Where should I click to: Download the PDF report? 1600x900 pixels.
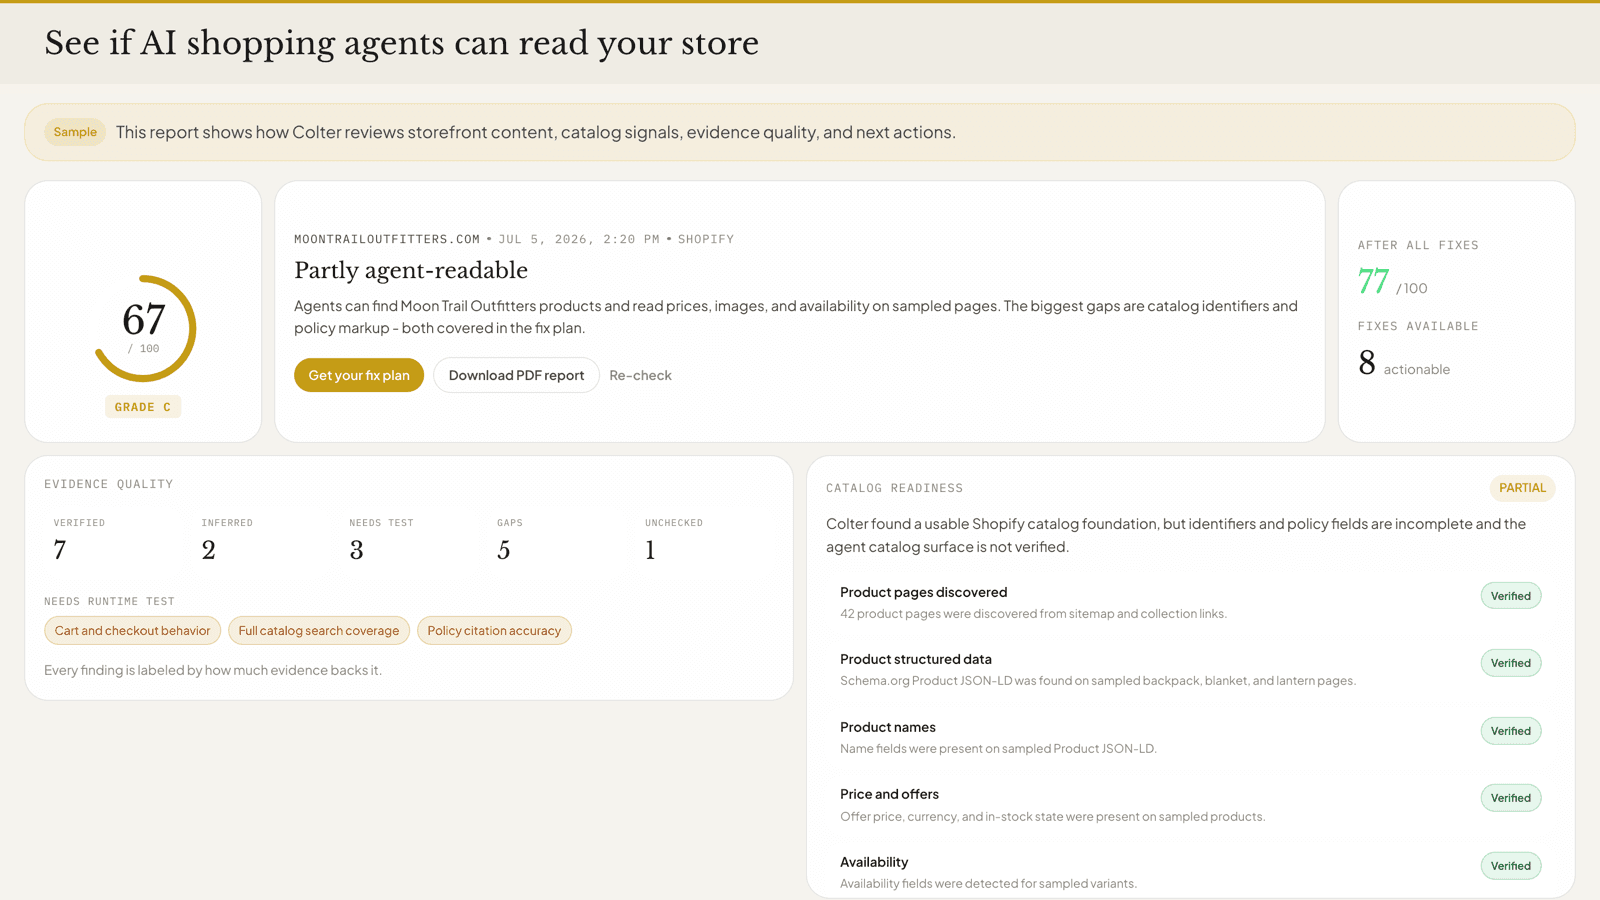click(x=516, y=375)
